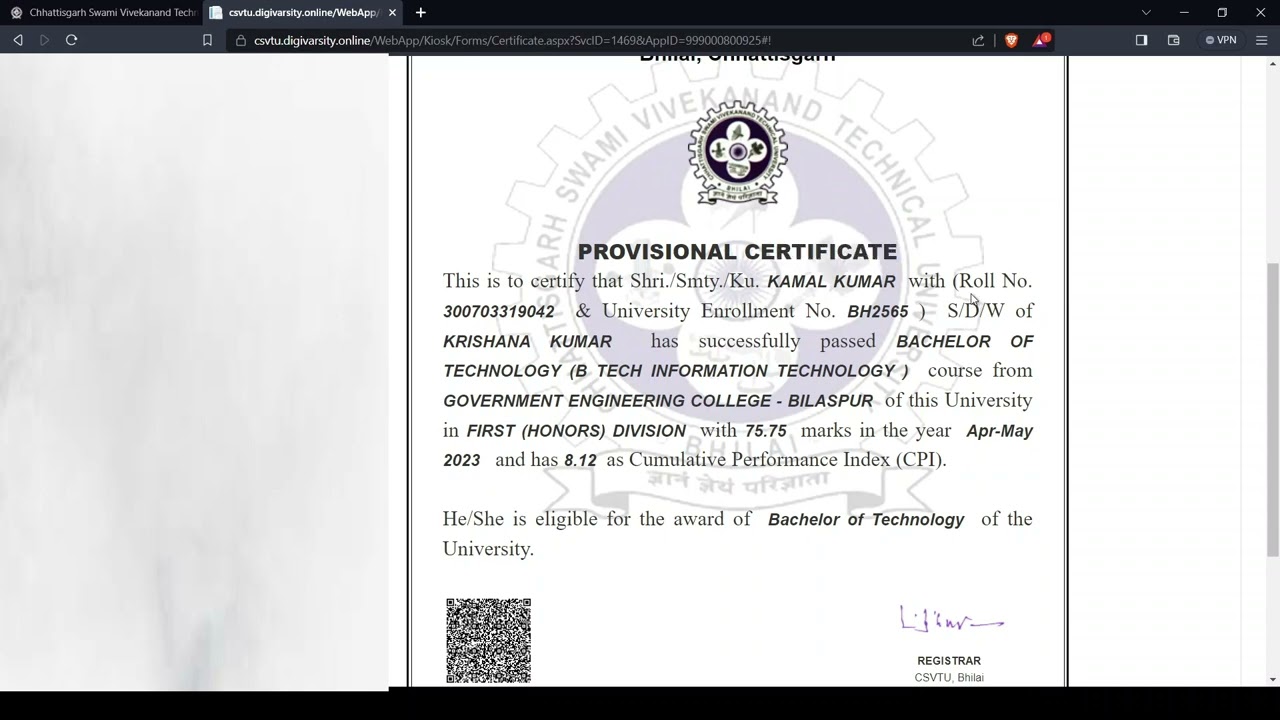Click the certificate QR code

point(488,641)
